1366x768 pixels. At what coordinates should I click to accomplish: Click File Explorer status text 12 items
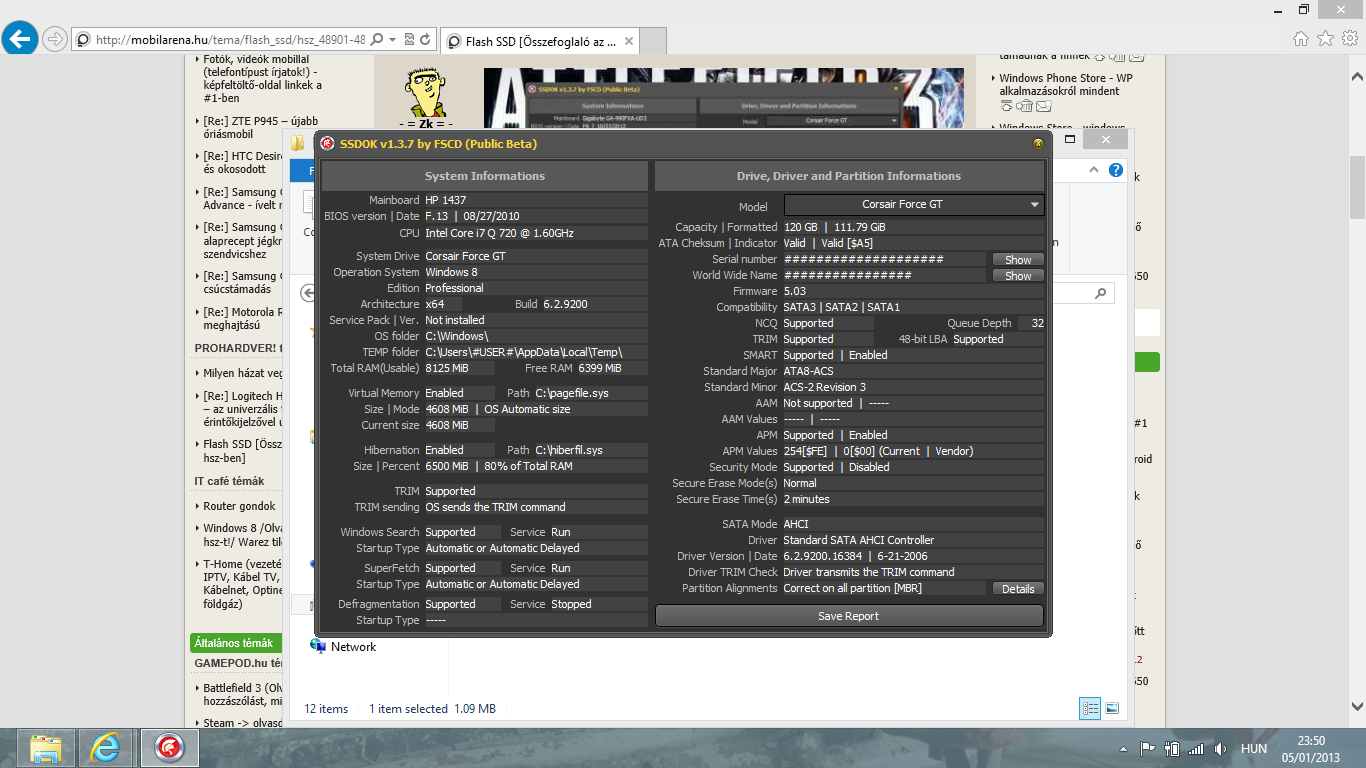(x=326, y=709)
